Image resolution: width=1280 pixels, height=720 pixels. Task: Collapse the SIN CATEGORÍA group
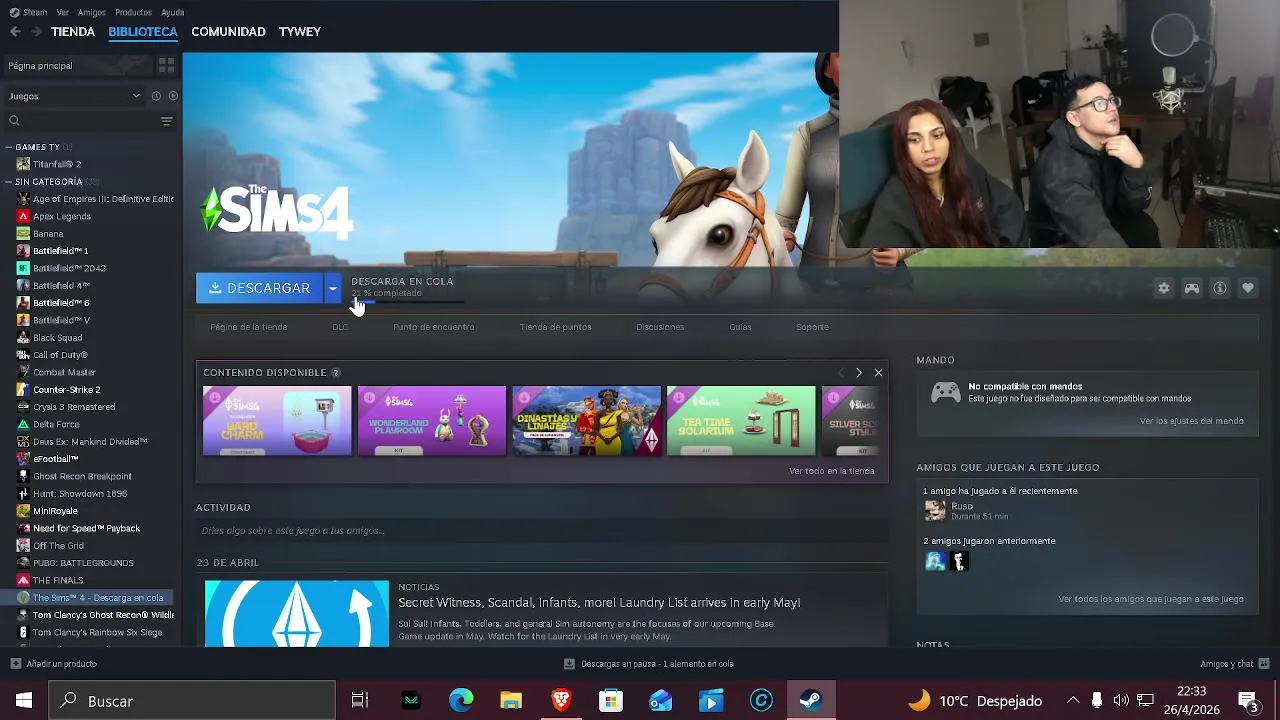9,182
